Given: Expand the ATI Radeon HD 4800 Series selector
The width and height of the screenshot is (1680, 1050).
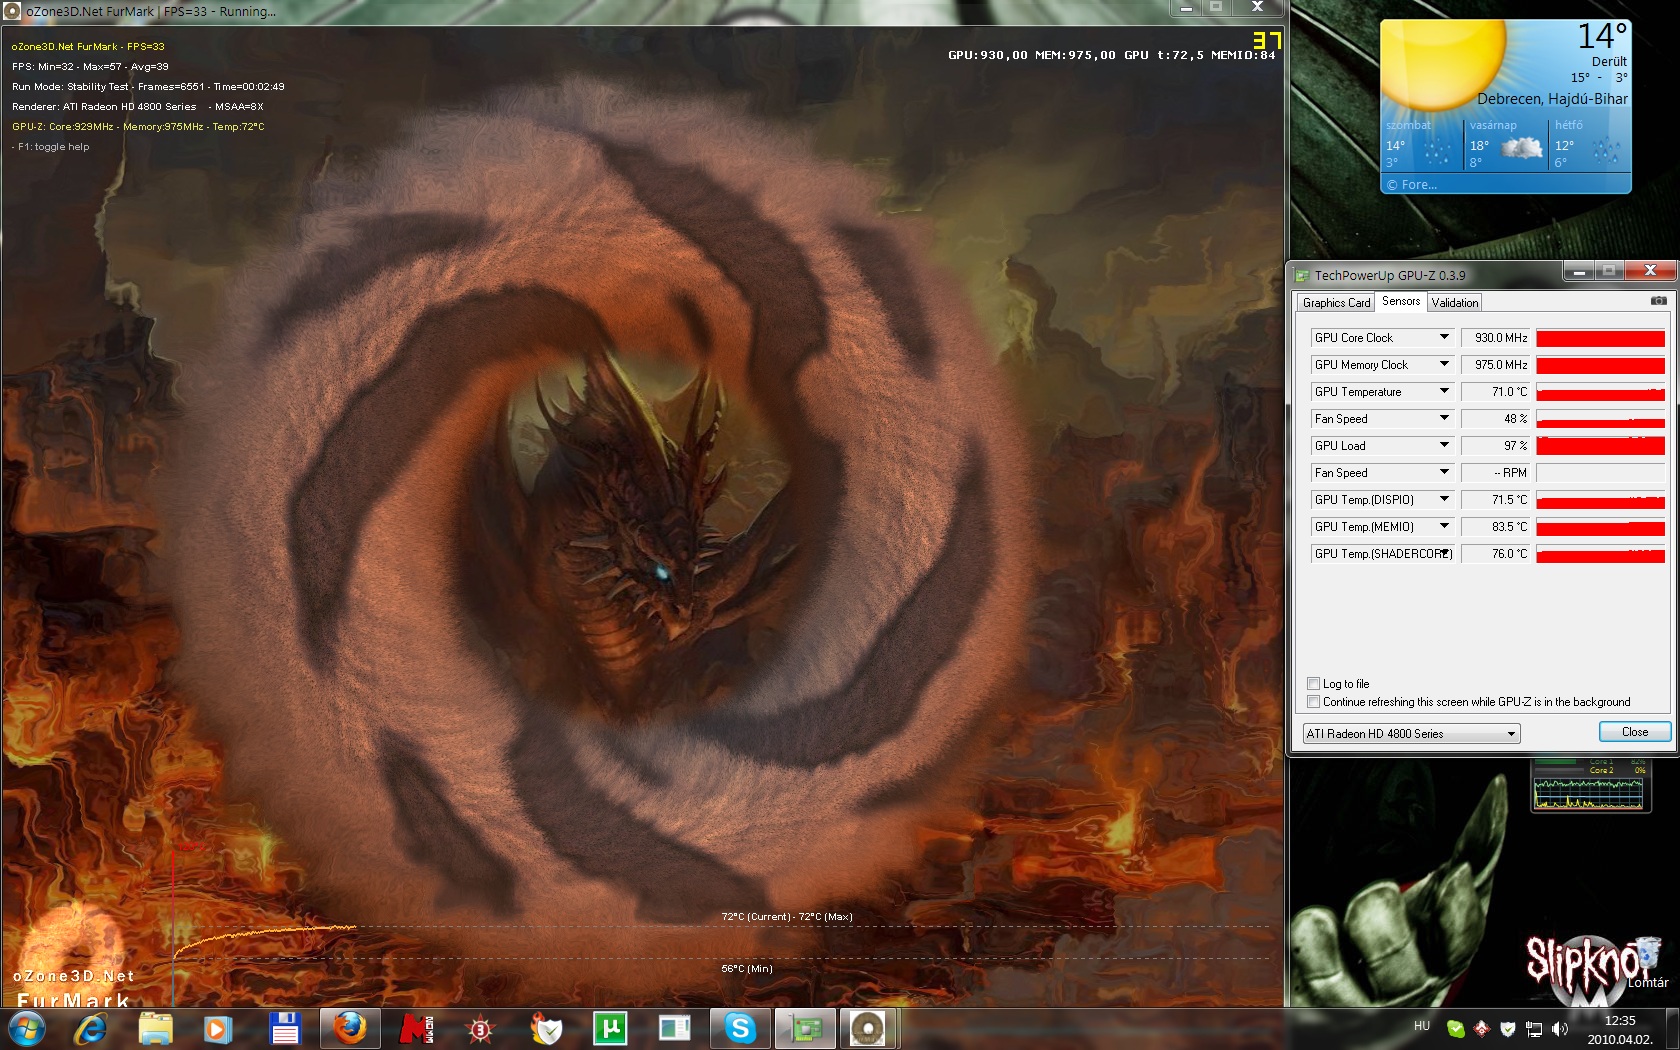Looking at the screenshot, I should pos(1411,733).
